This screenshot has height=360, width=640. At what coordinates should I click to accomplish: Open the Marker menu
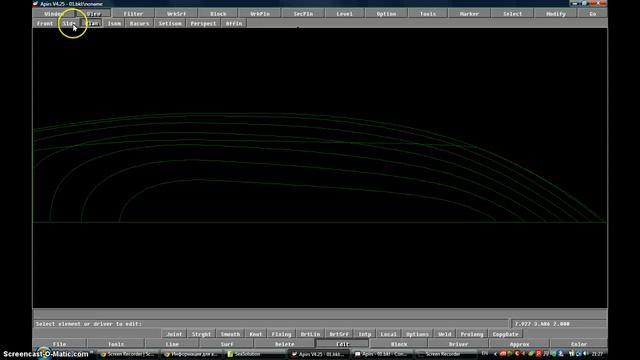click(x=469, y=13)
